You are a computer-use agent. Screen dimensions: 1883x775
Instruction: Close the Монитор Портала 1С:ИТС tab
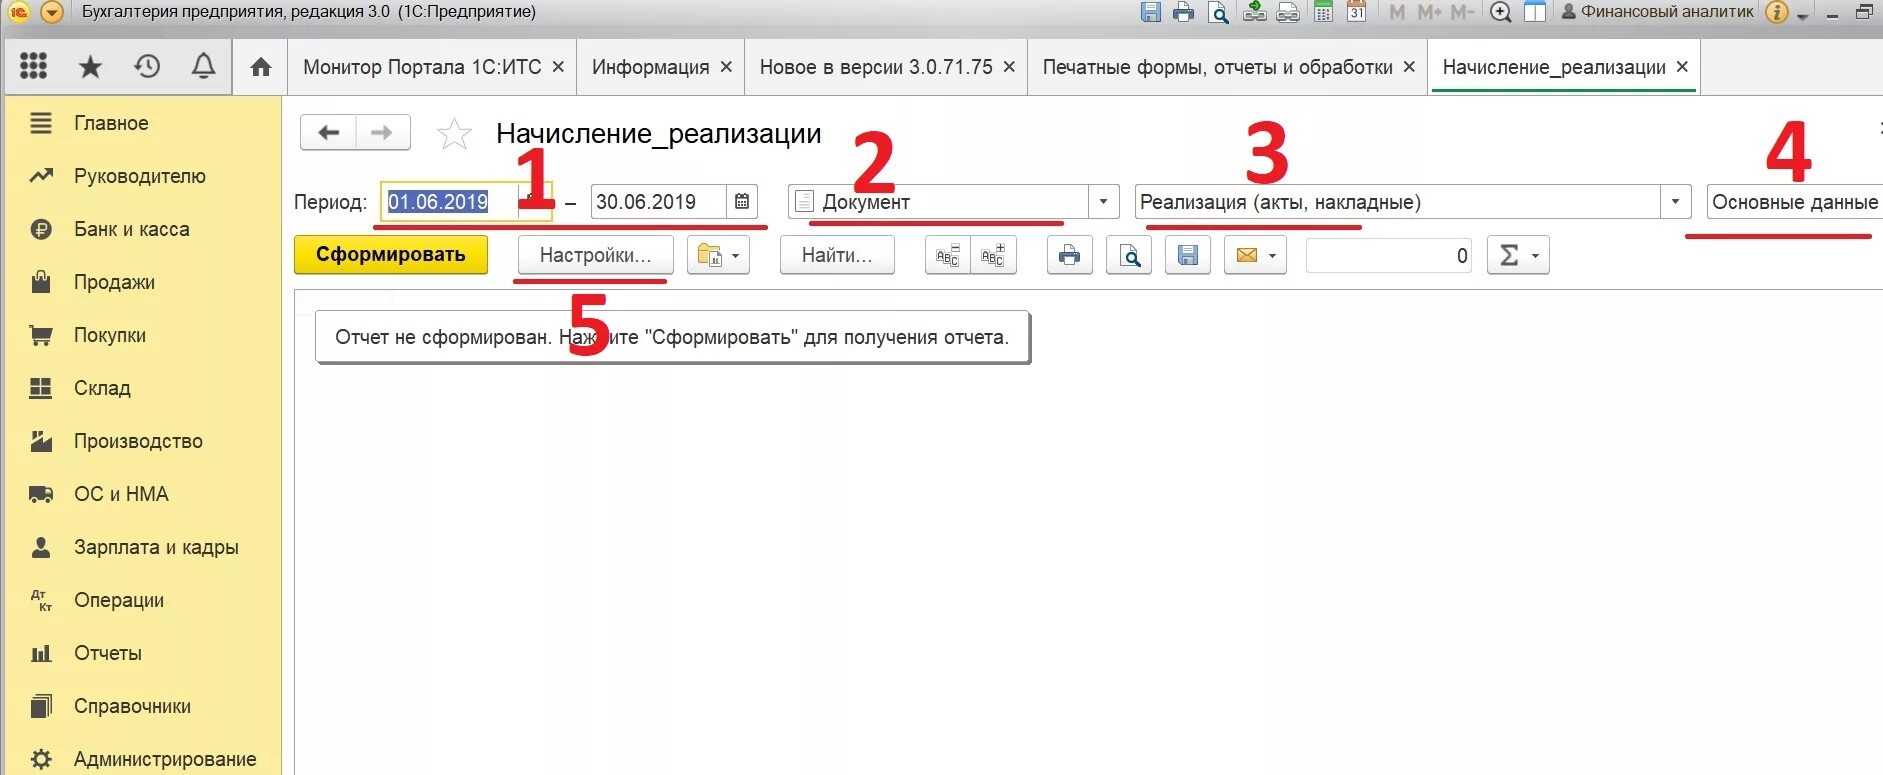coord(558,67)
